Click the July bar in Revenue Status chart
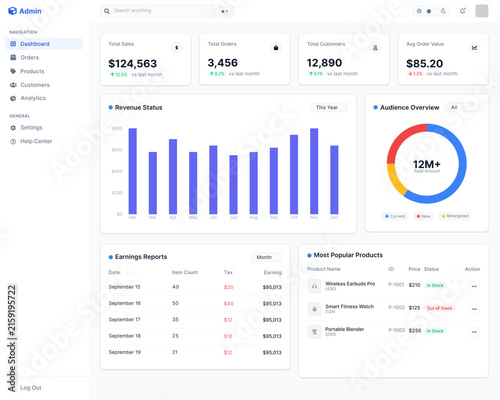Screen dimensions: 500x400 pyautogui.click(x=233, y=185)
